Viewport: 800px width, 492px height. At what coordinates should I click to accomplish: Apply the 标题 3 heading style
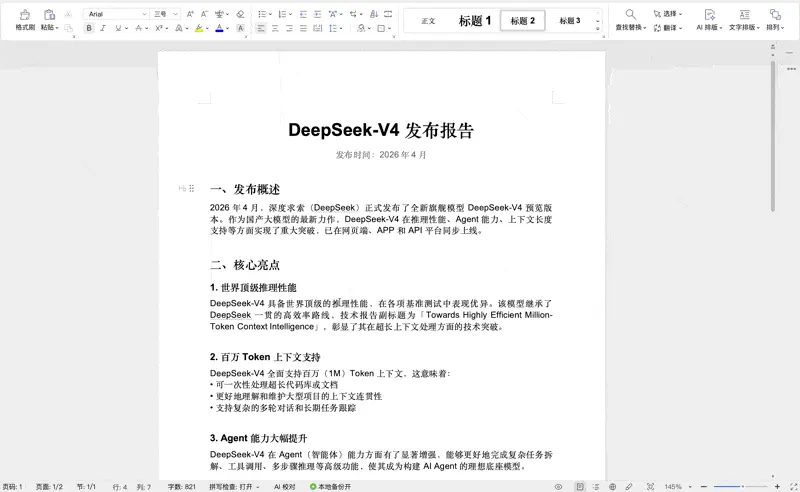(569, 21)
